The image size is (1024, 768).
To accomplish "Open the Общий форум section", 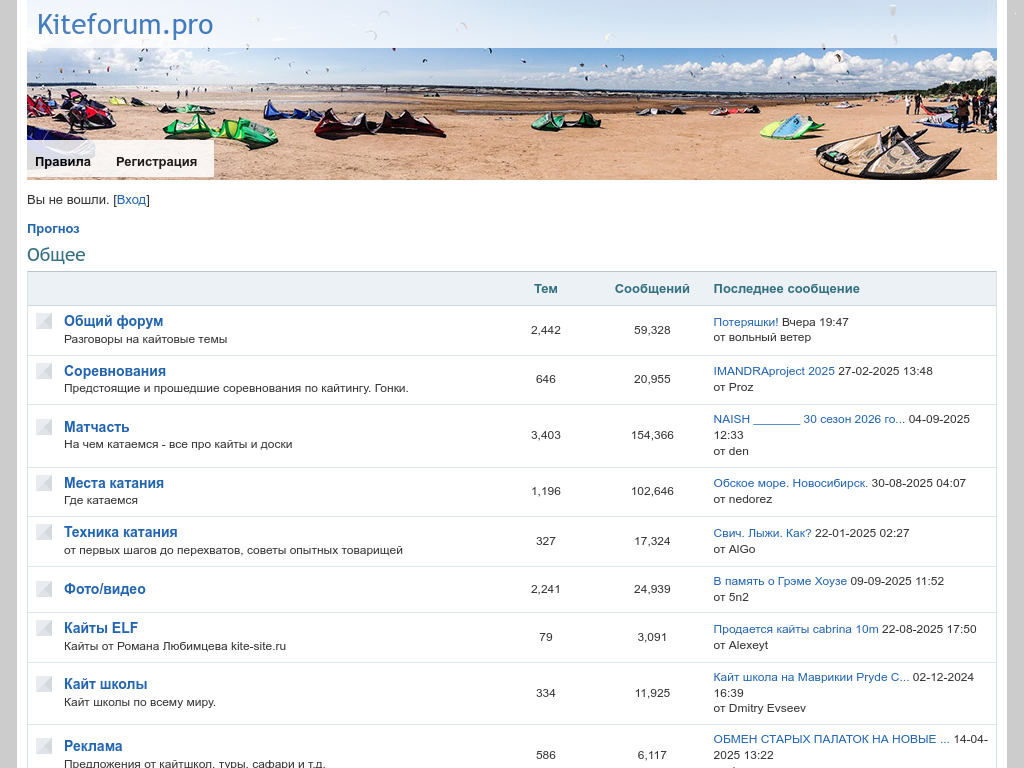I will click(x=113, y=321).
